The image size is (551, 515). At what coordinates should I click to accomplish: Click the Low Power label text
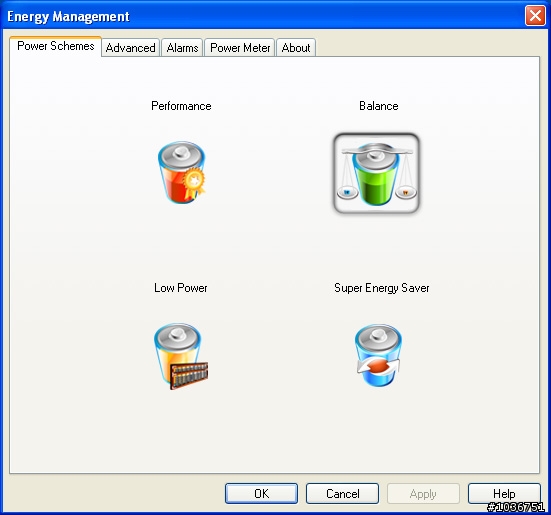click(x=181, y=288)
